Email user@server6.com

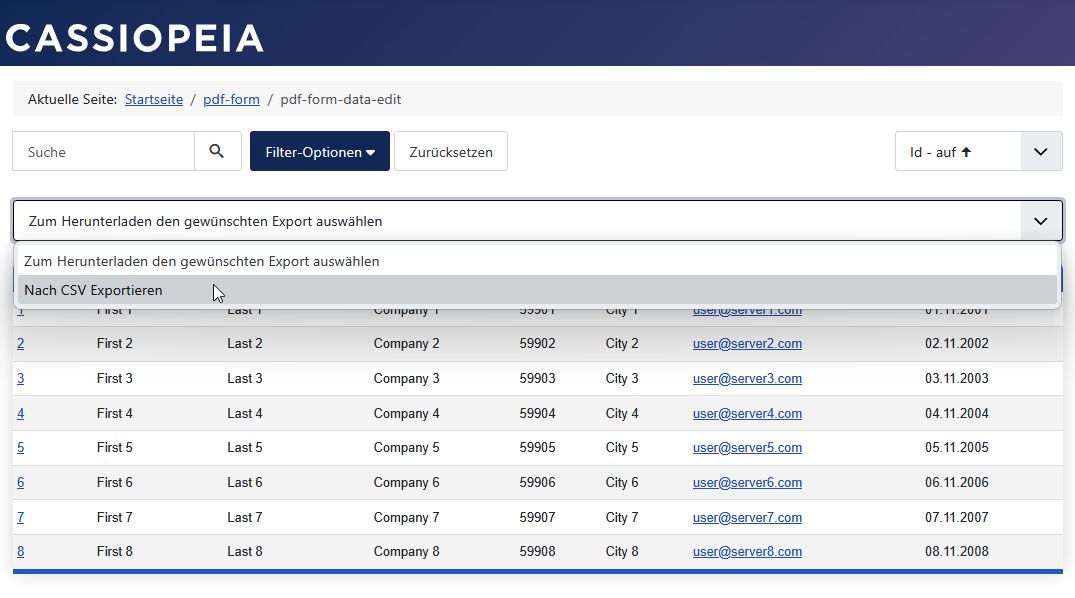click(x=747, y=483)
